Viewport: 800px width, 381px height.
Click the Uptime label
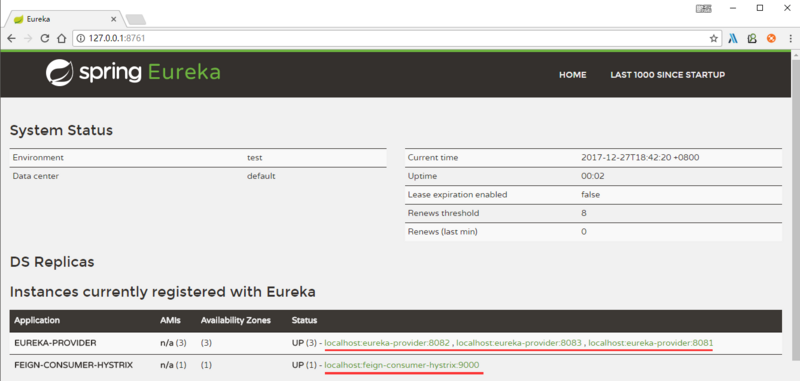422,176
